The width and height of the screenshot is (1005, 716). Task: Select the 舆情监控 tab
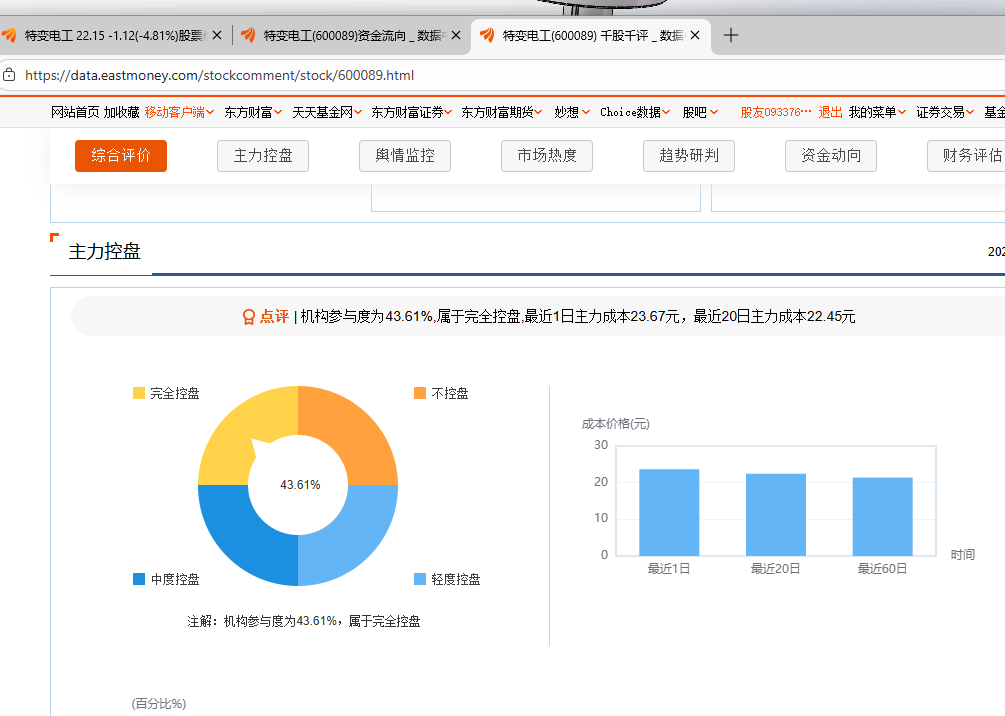pos(405,156)
